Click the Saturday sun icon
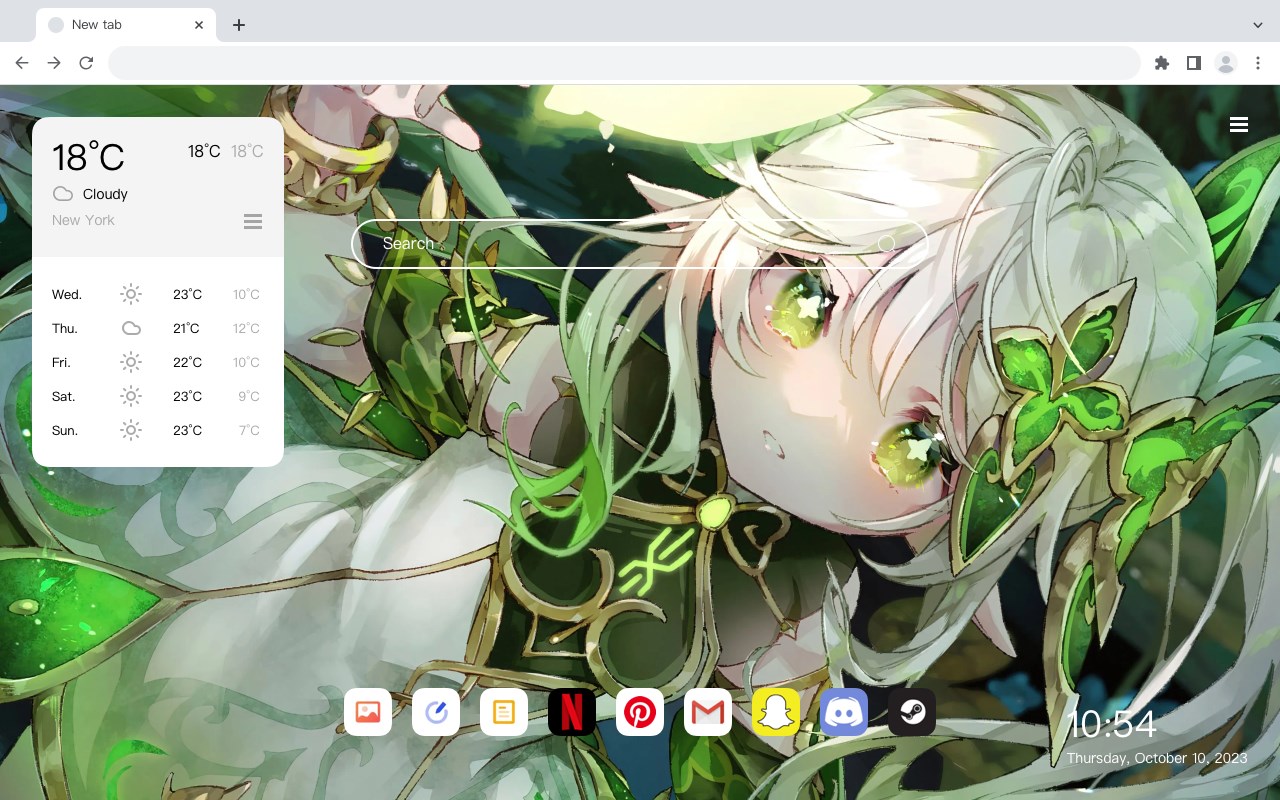This screenshot has width=1280, height=800. pos(131,396)
